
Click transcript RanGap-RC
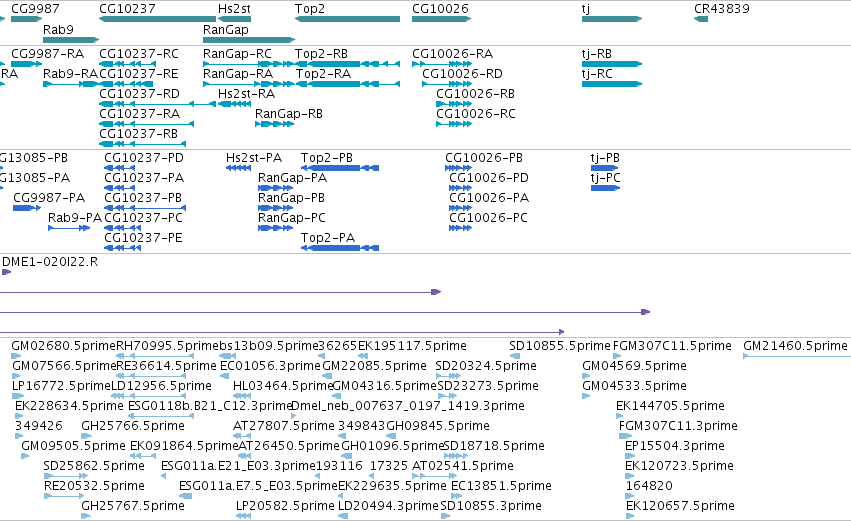point(249,64)
